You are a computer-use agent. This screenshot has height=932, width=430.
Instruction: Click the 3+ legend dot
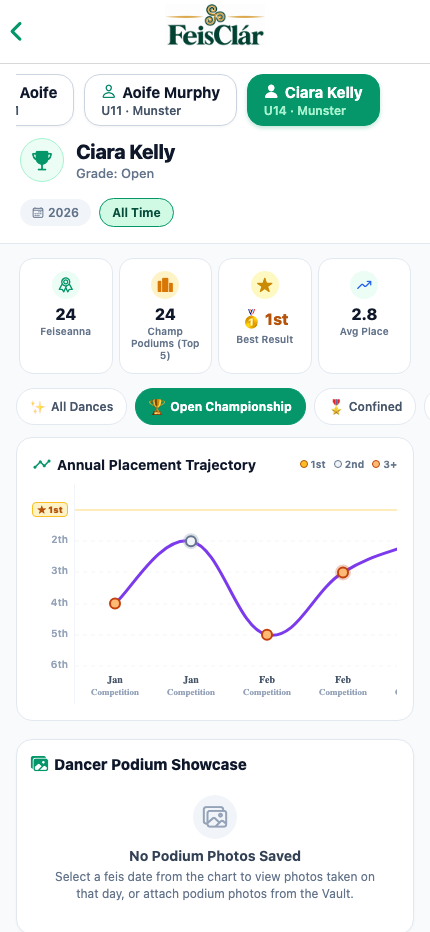[376, 465]
